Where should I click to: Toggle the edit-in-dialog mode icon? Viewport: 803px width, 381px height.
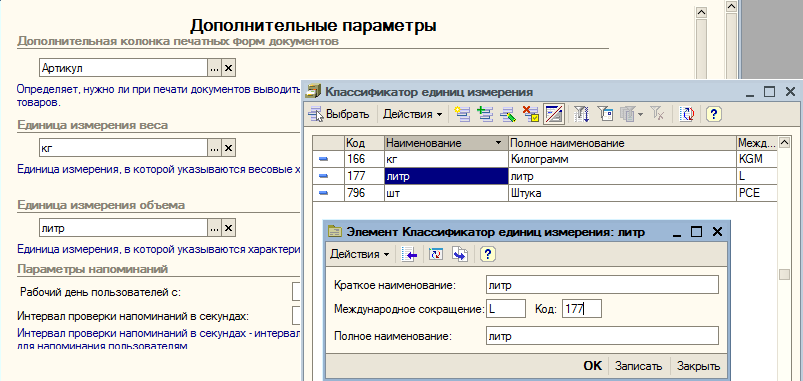[554, 114]
